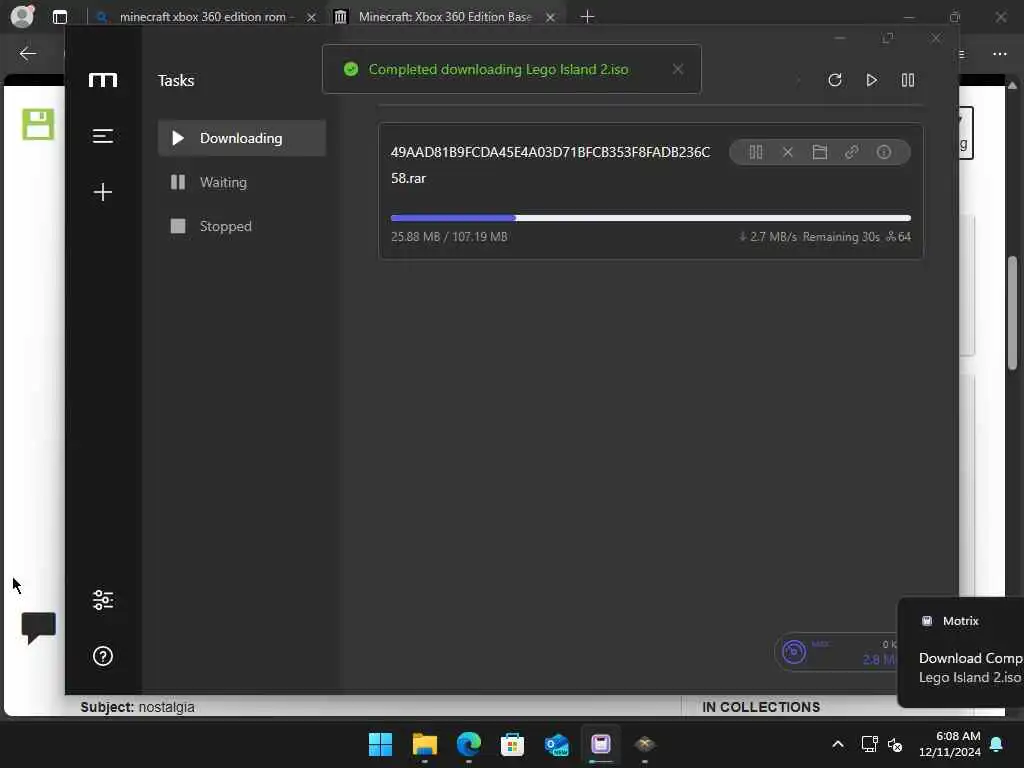
Task: Add a new download task with plus icon
Action: coord(103,192)
